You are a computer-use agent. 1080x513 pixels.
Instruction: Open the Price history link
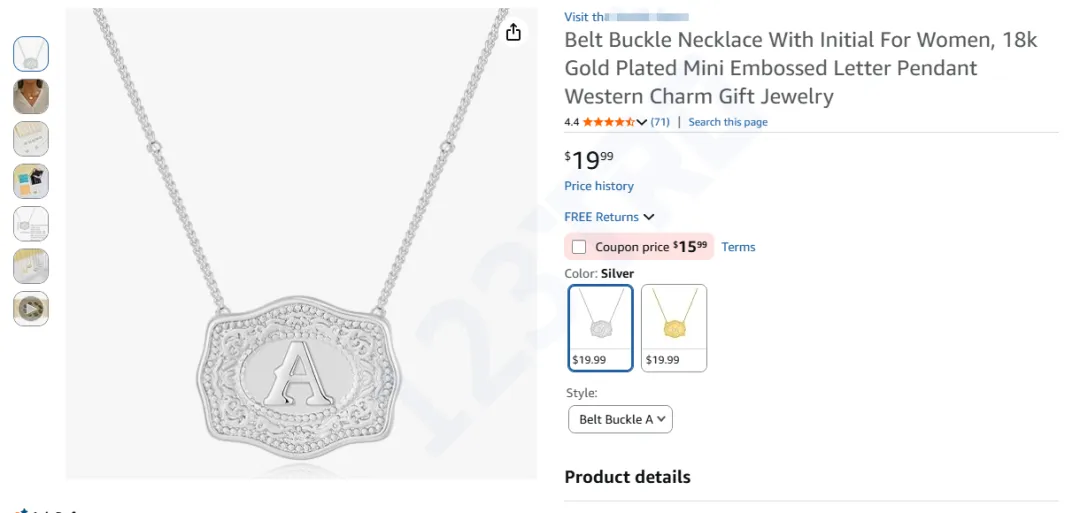point(599,186)
